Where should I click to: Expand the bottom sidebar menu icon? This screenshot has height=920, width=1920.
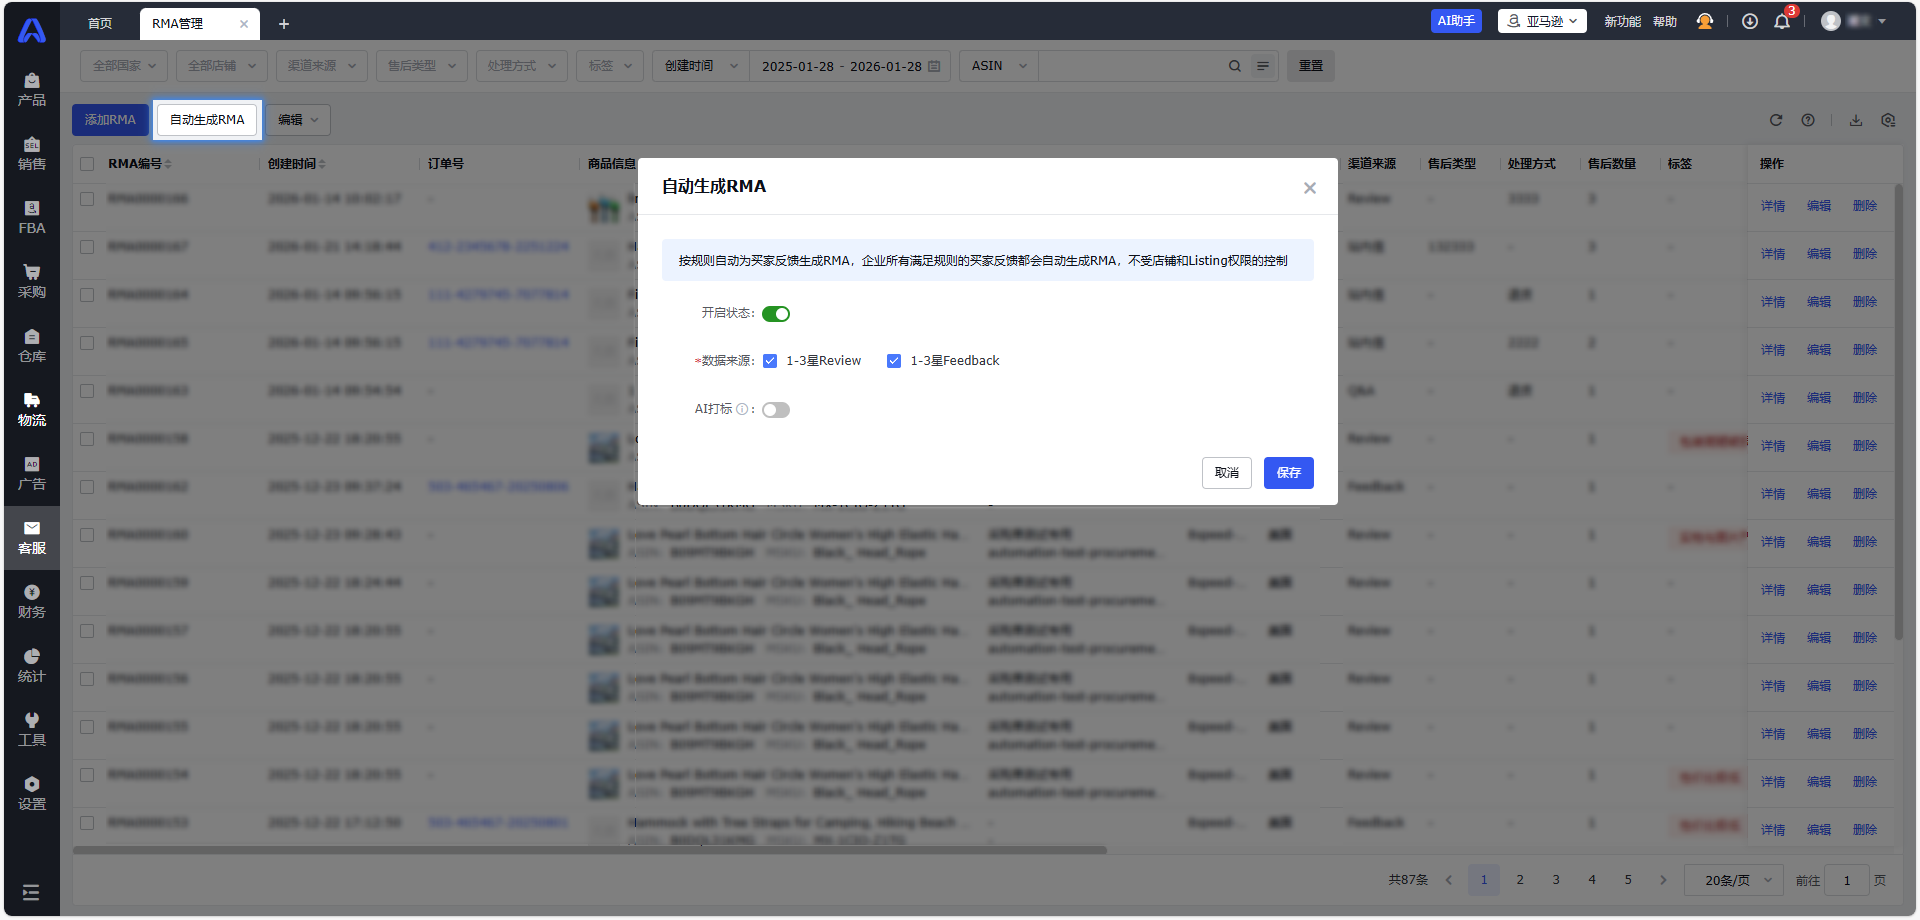(31, 892)
